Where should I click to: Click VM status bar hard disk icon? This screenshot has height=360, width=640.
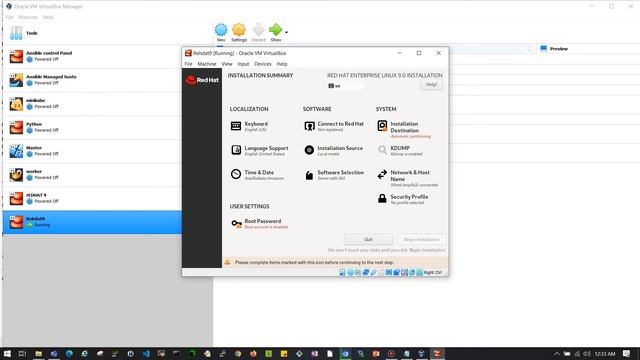click(x=342, y=272)
